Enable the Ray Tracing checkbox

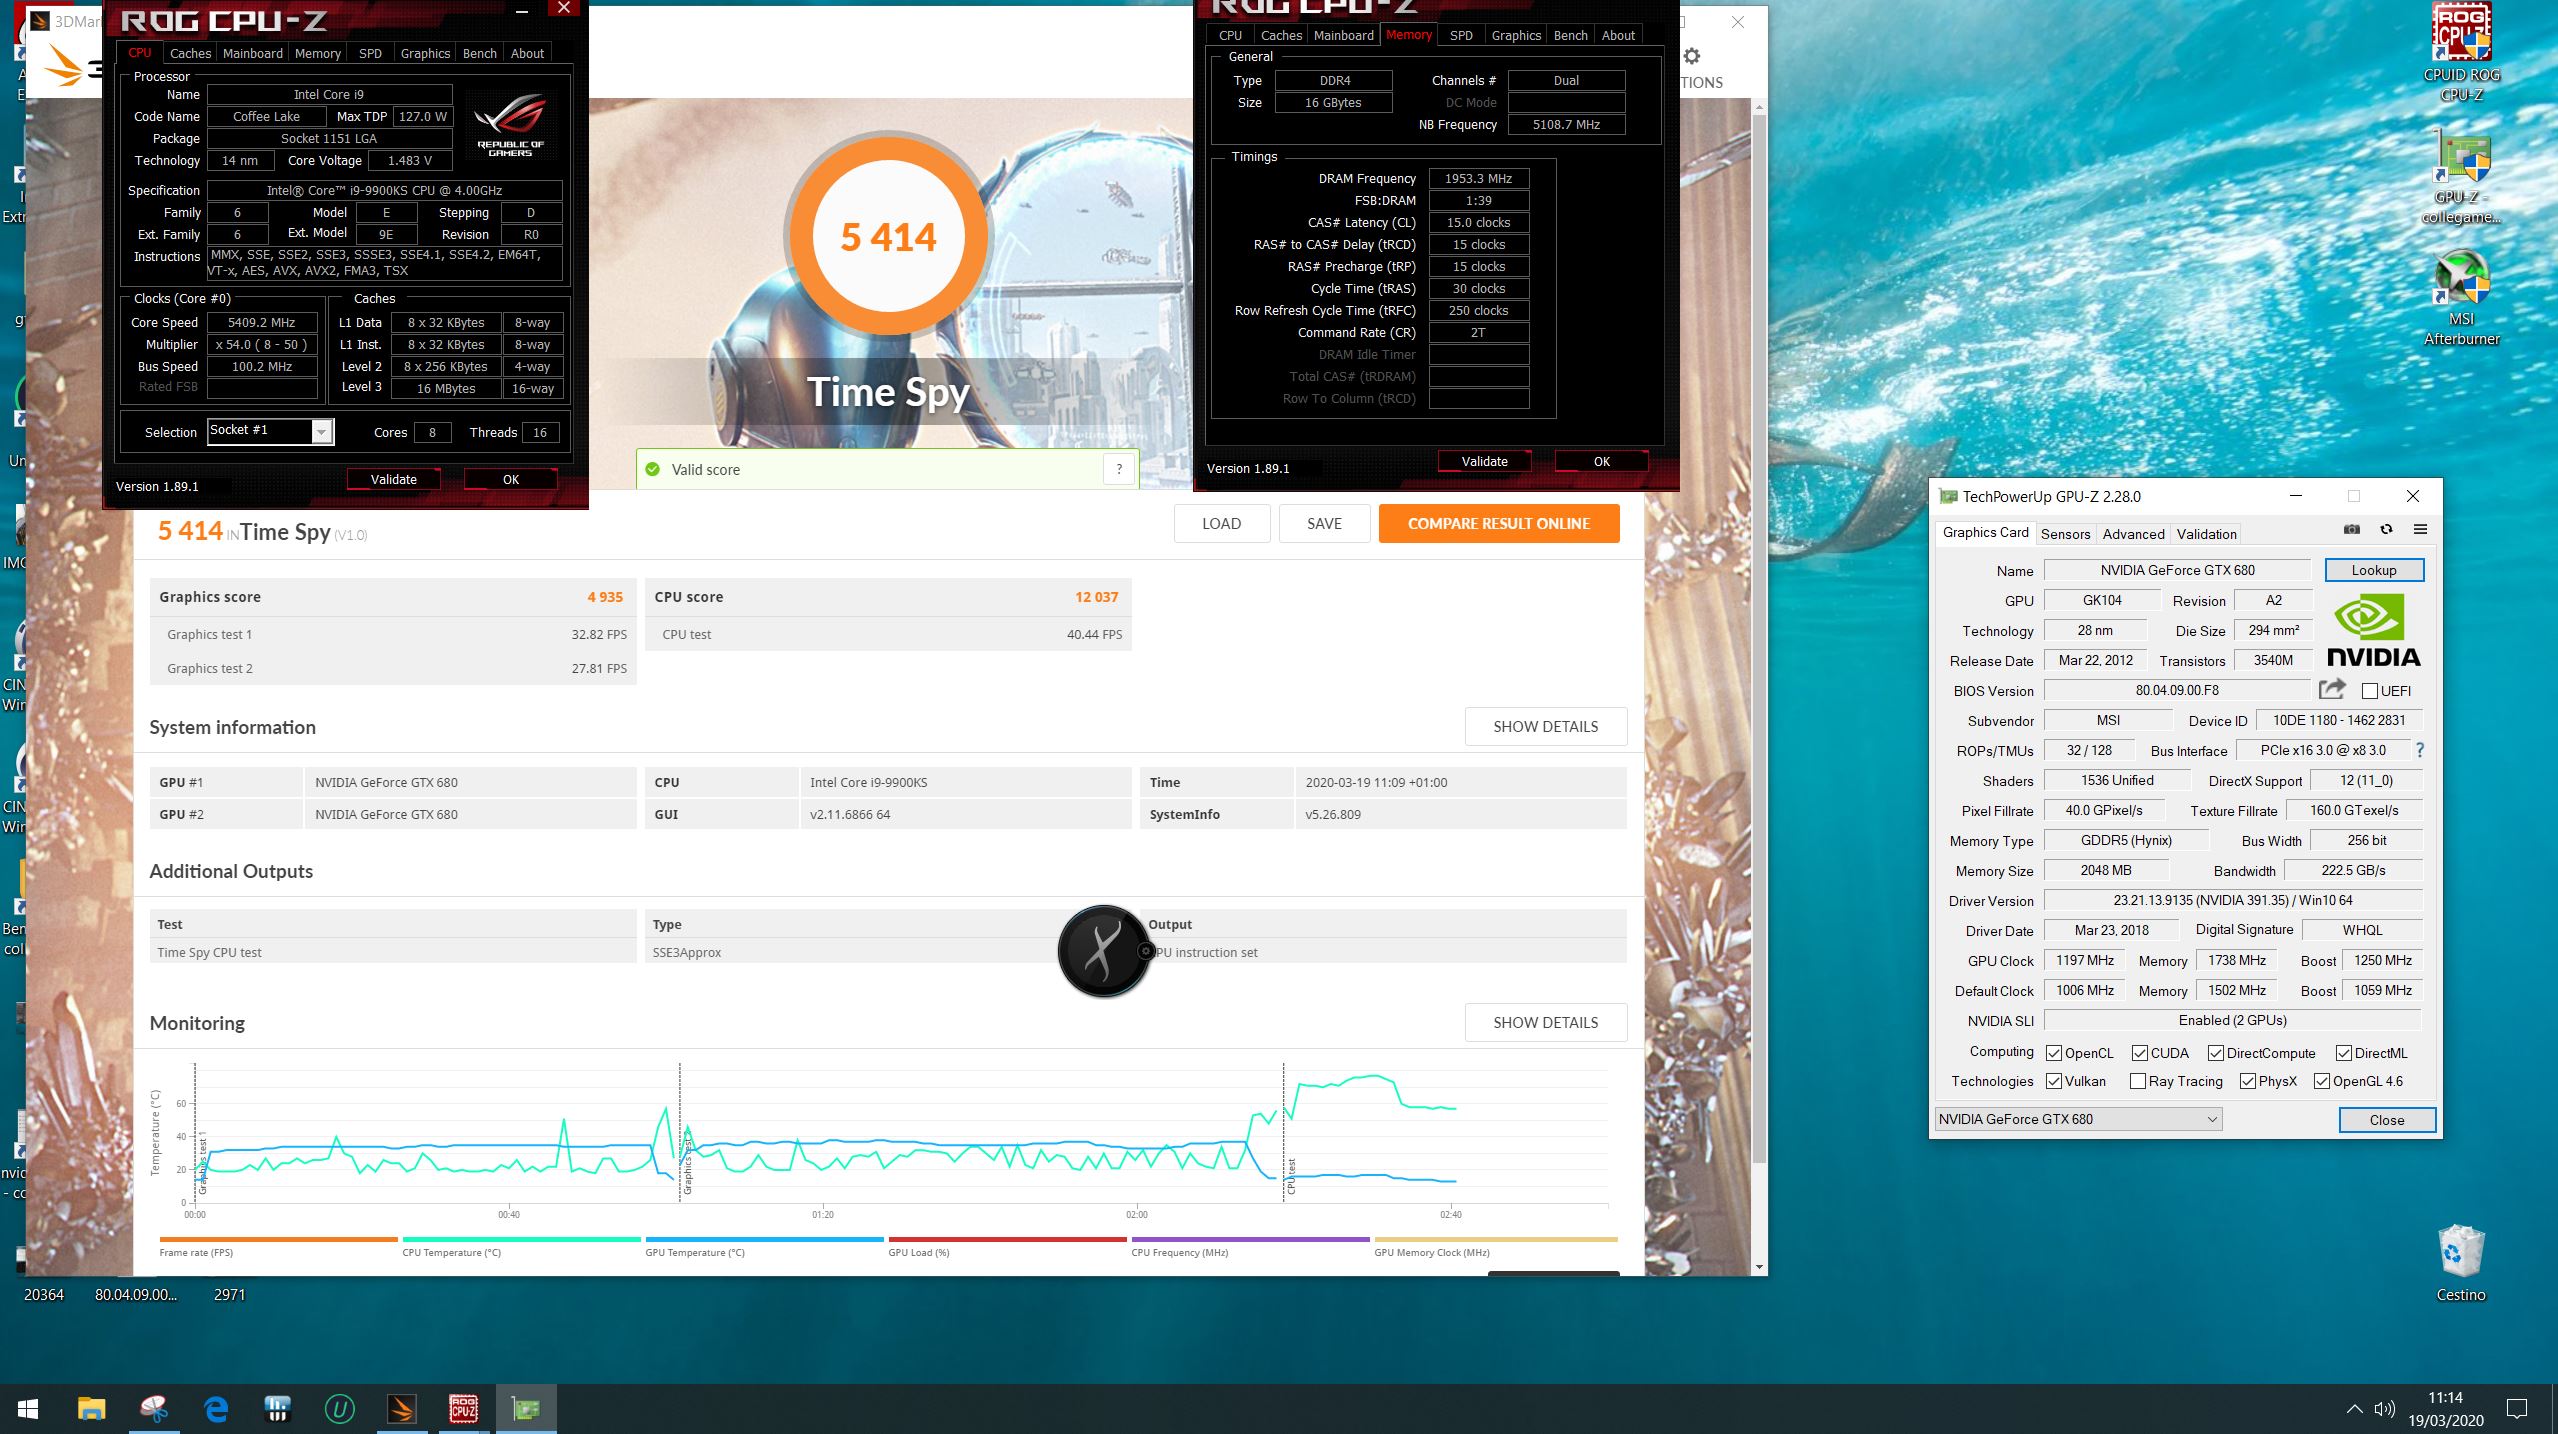click(x=2138, y=1081)
